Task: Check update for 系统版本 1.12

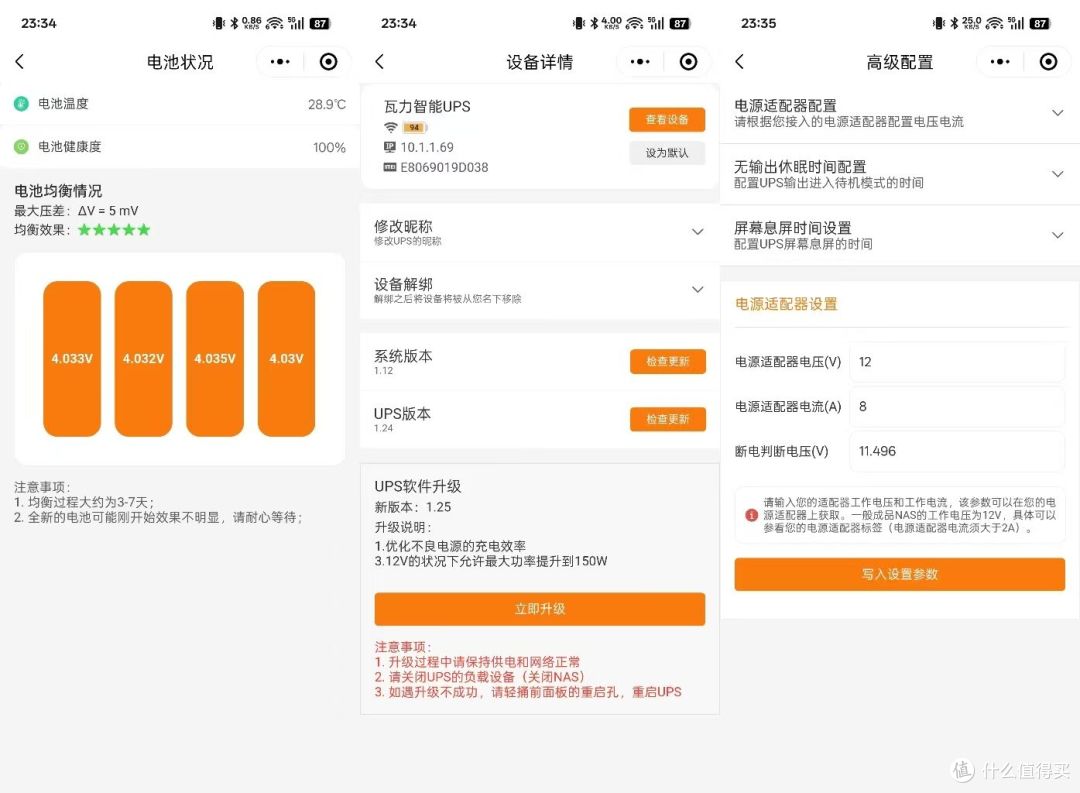Action: (x=667, y=362)
